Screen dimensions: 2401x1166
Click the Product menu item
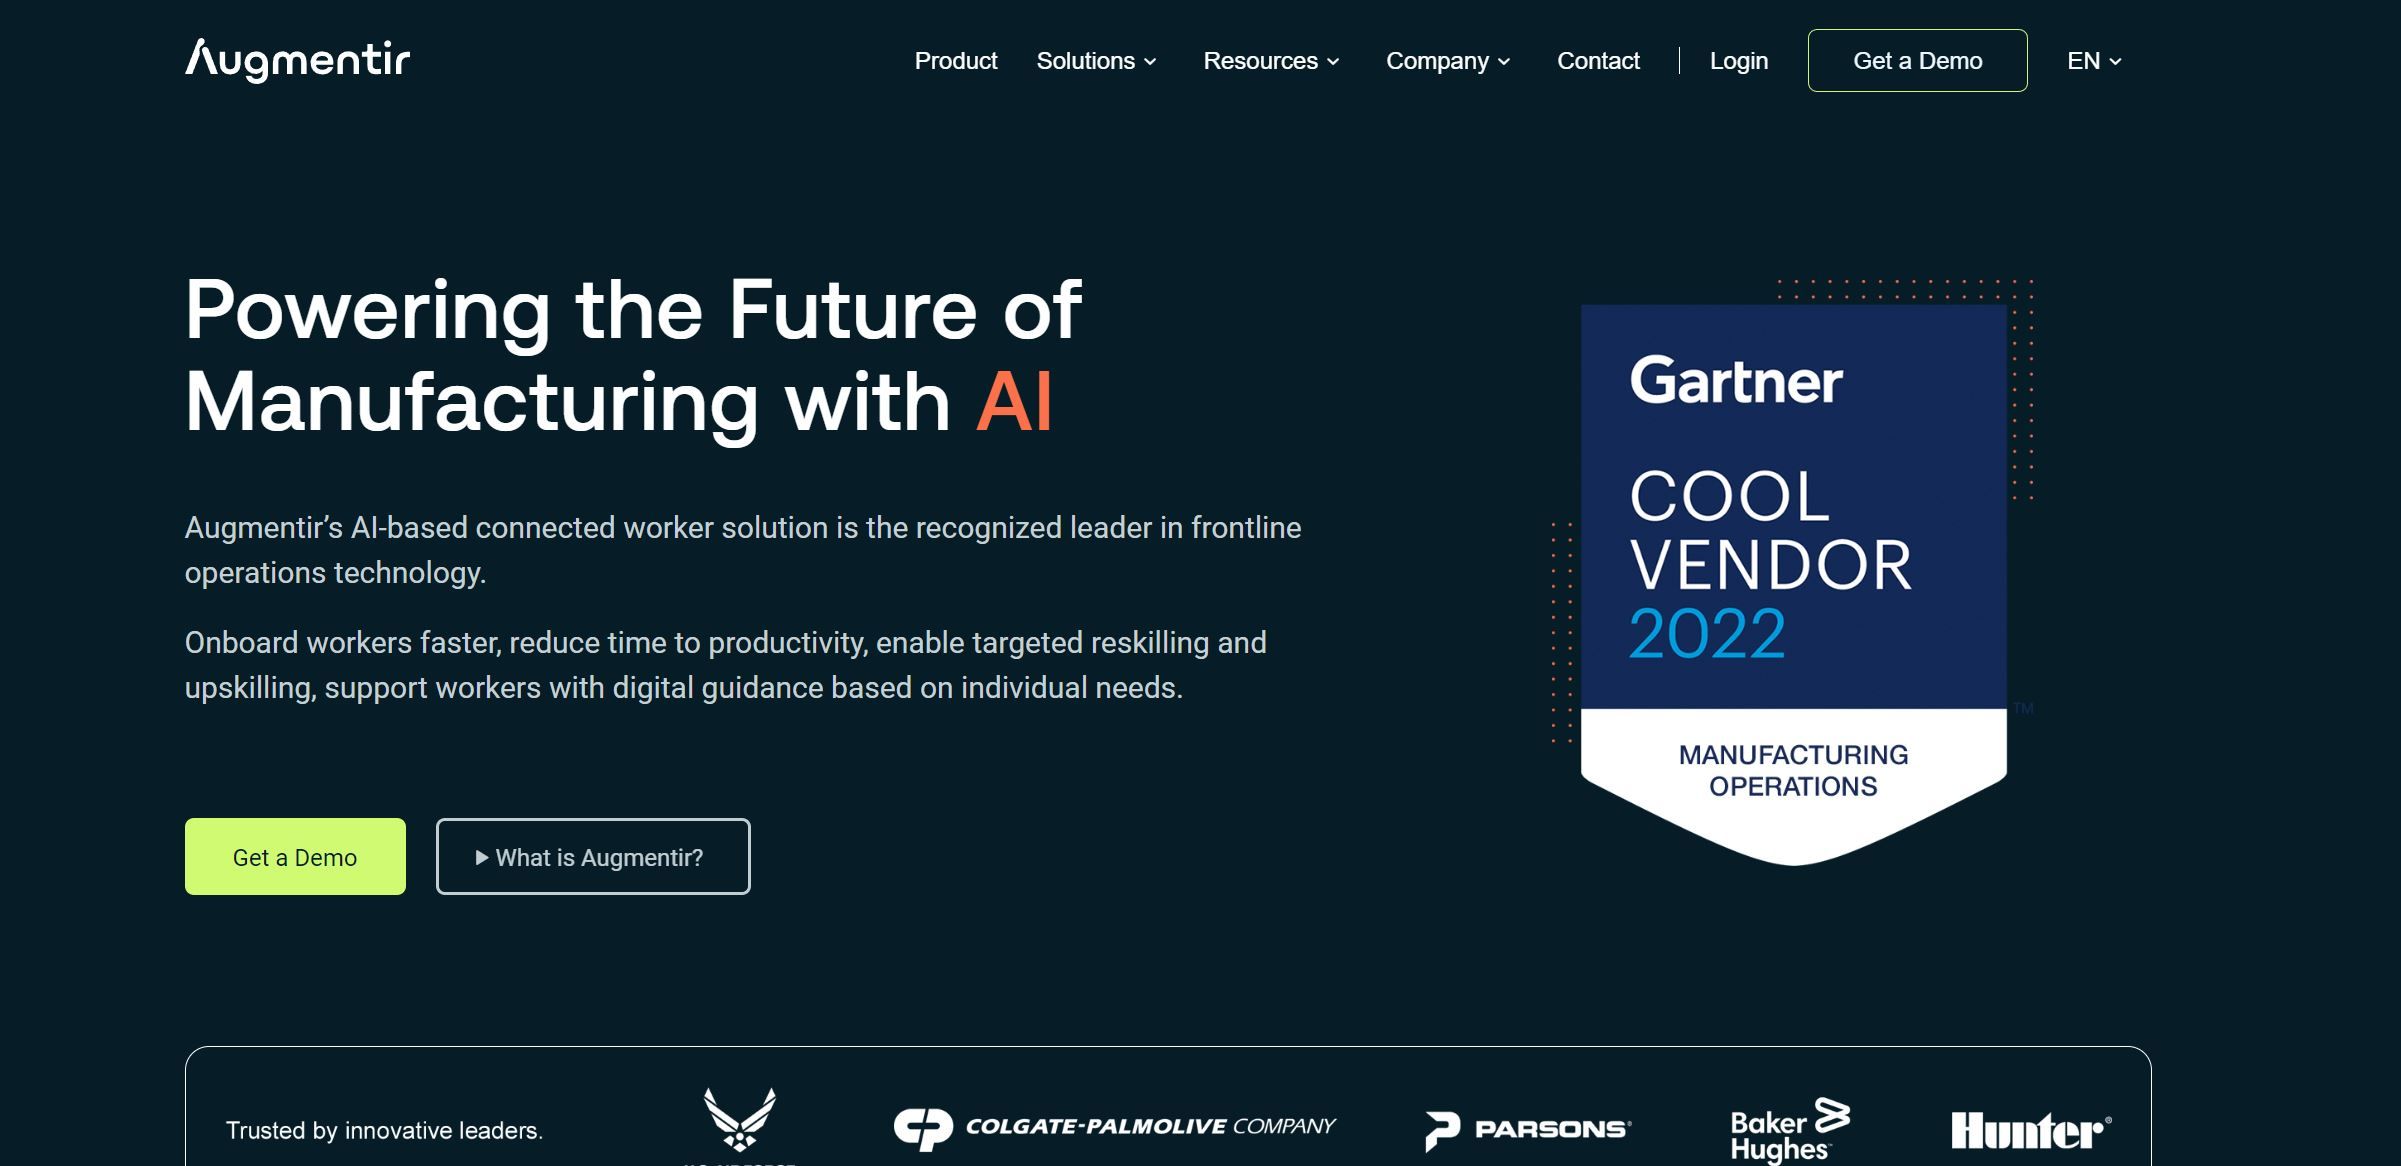click(x=954, y=60)
